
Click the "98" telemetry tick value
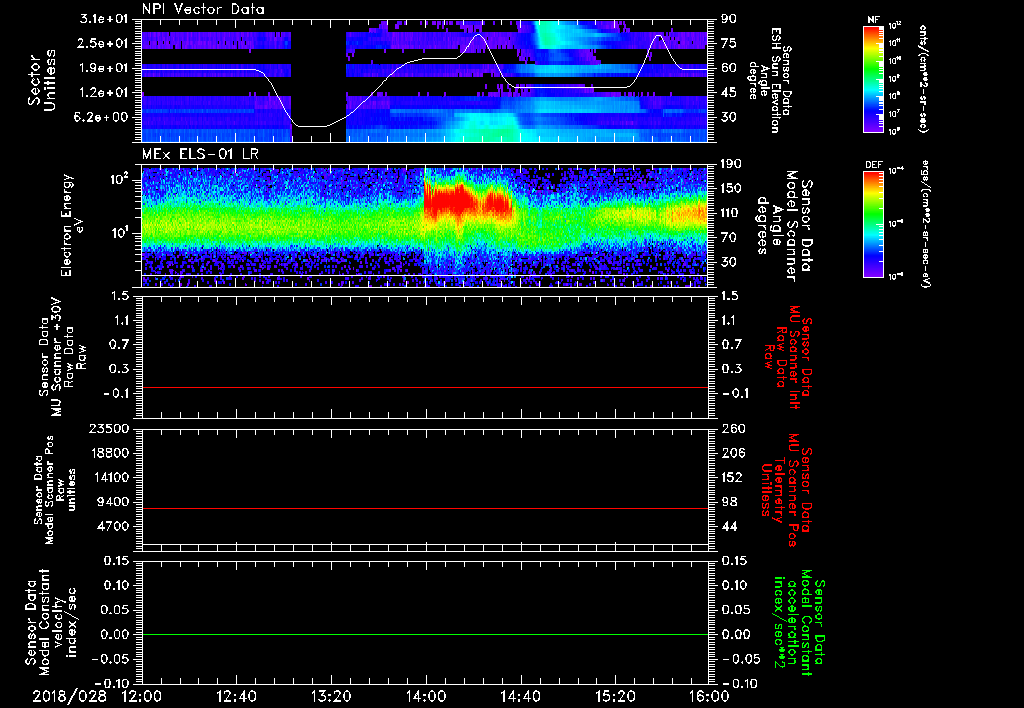tap(728, 502)
